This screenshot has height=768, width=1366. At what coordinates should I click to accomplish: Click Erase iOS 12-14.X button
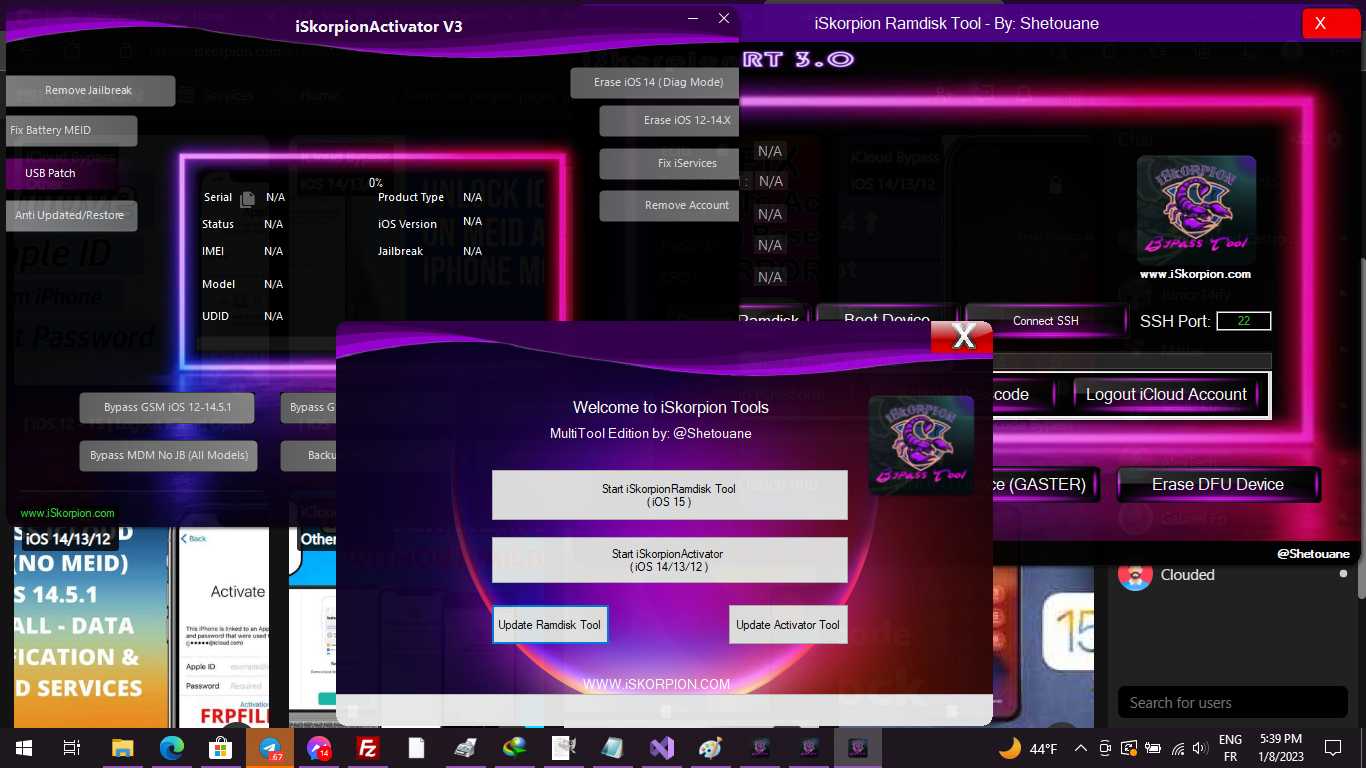[x=670, y=120]
